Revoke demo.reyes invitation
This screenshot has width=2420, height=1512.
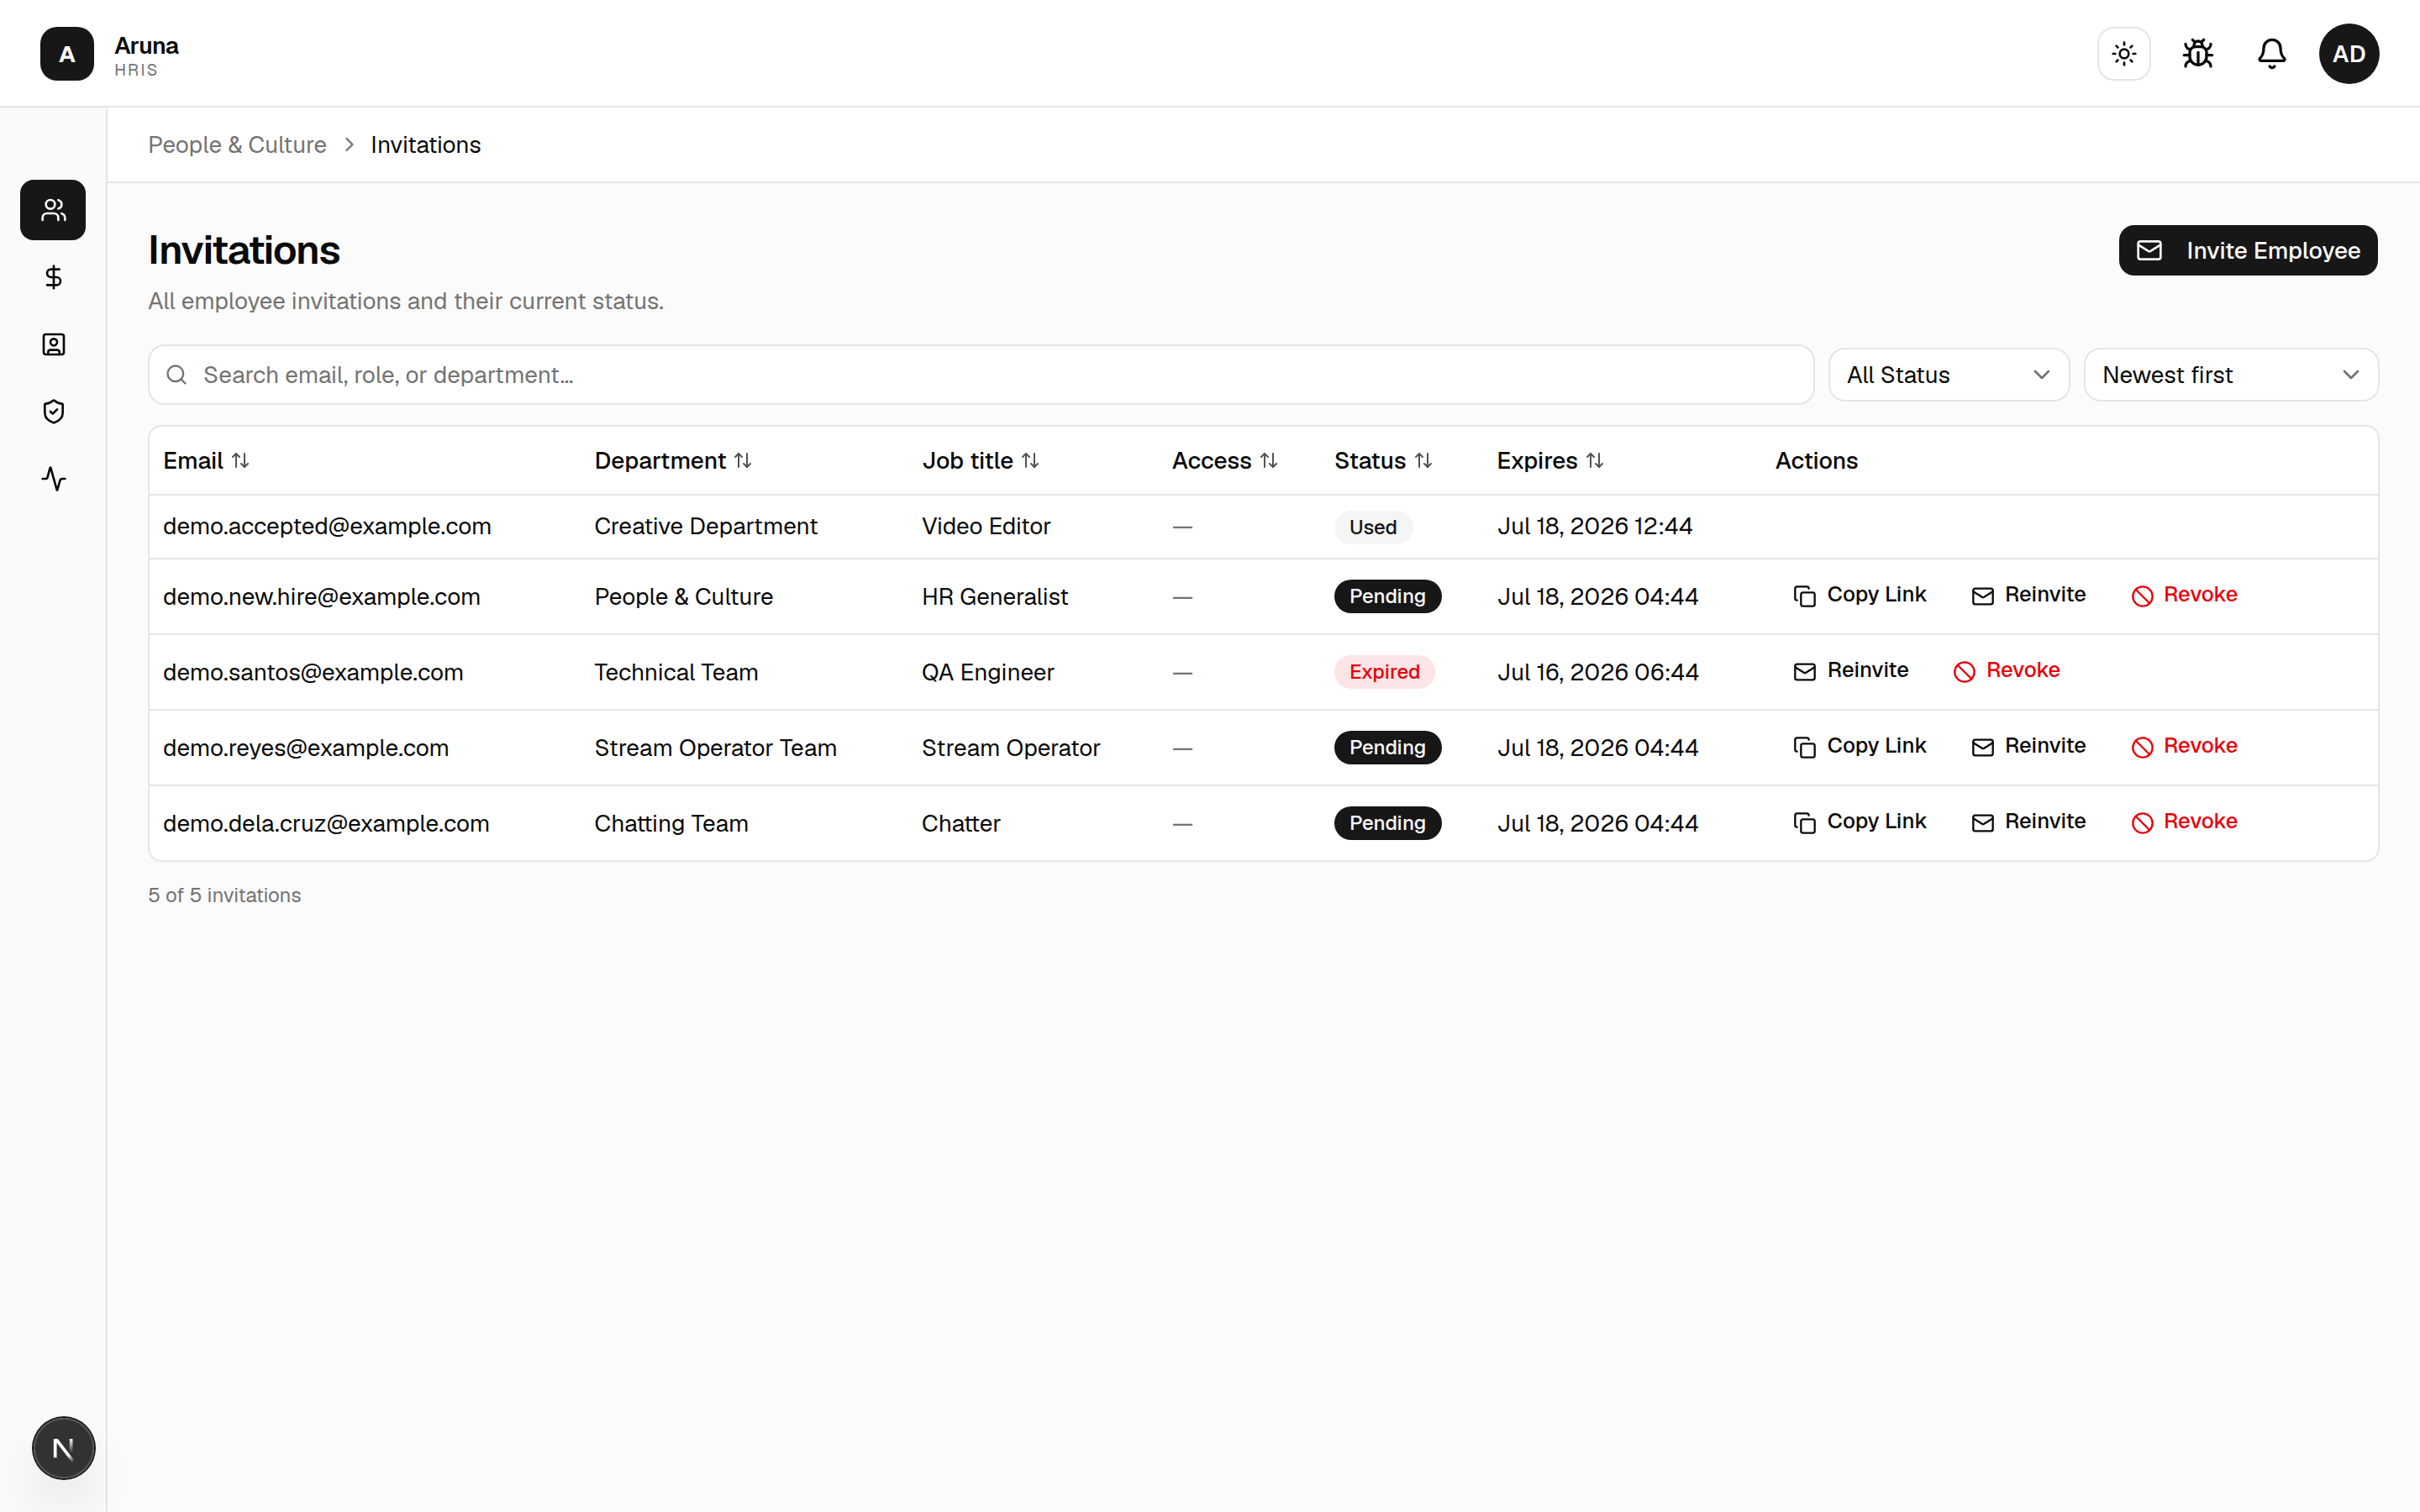click(x=2184, y=746)
